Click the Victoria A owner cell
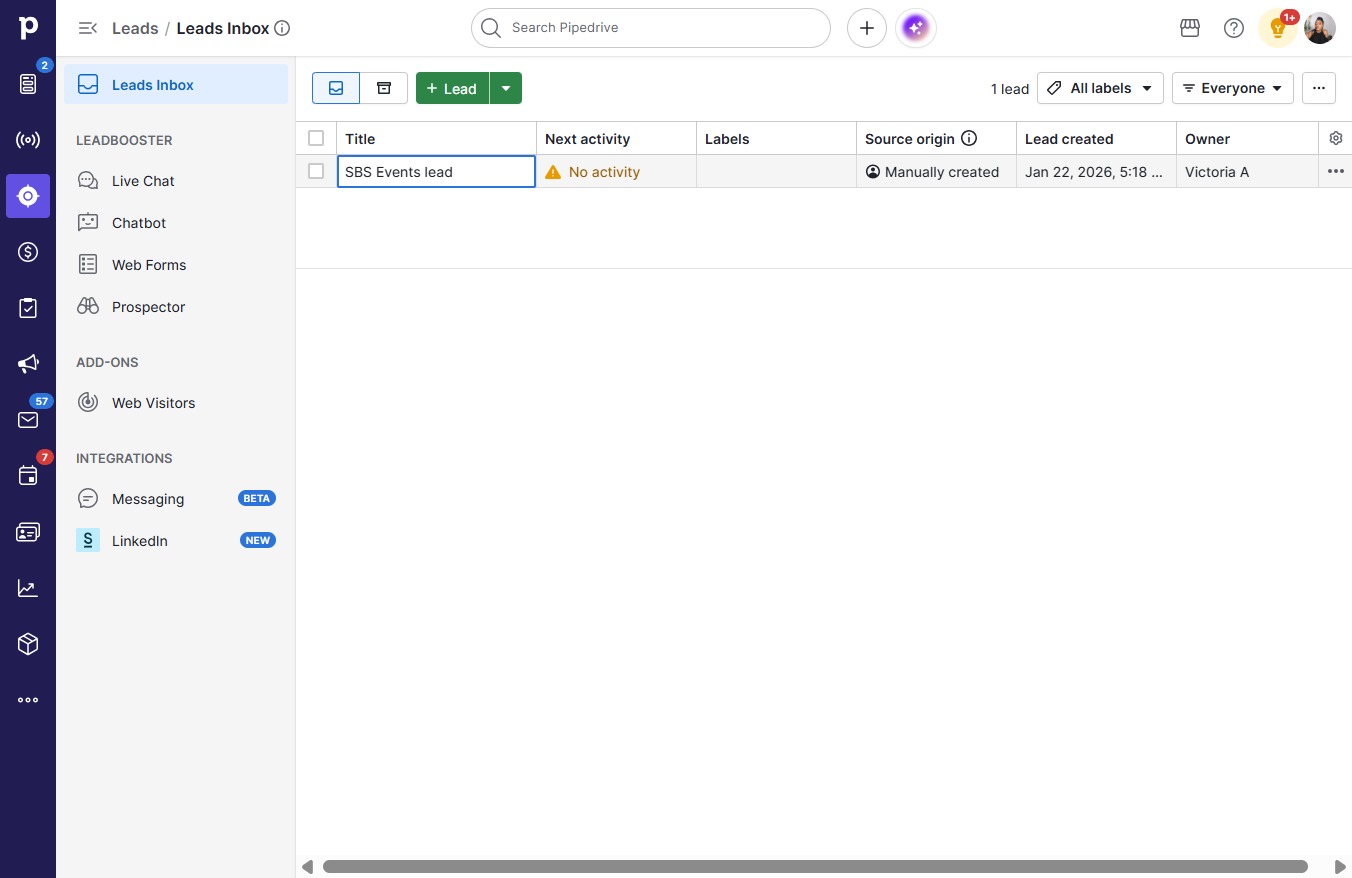This screenshot has height=878, width=1352. click(1247, 171)
